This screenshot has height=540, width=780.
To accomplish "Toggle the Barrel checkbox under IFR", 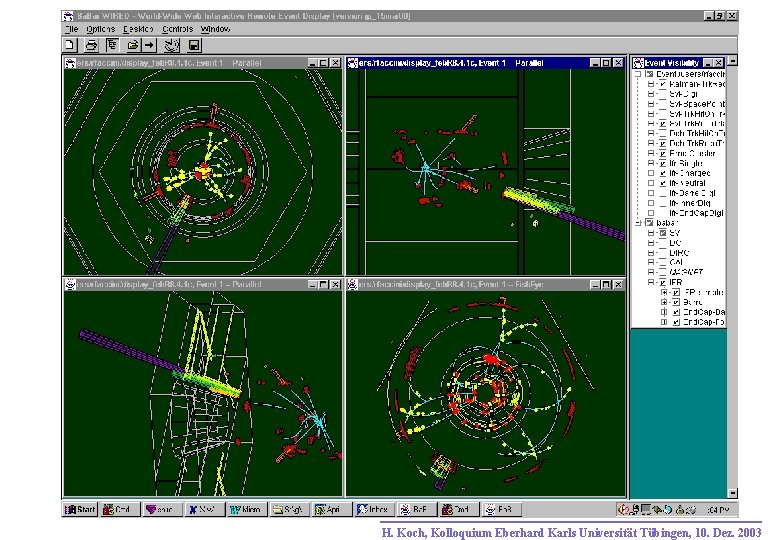I will tap(676, 302).
